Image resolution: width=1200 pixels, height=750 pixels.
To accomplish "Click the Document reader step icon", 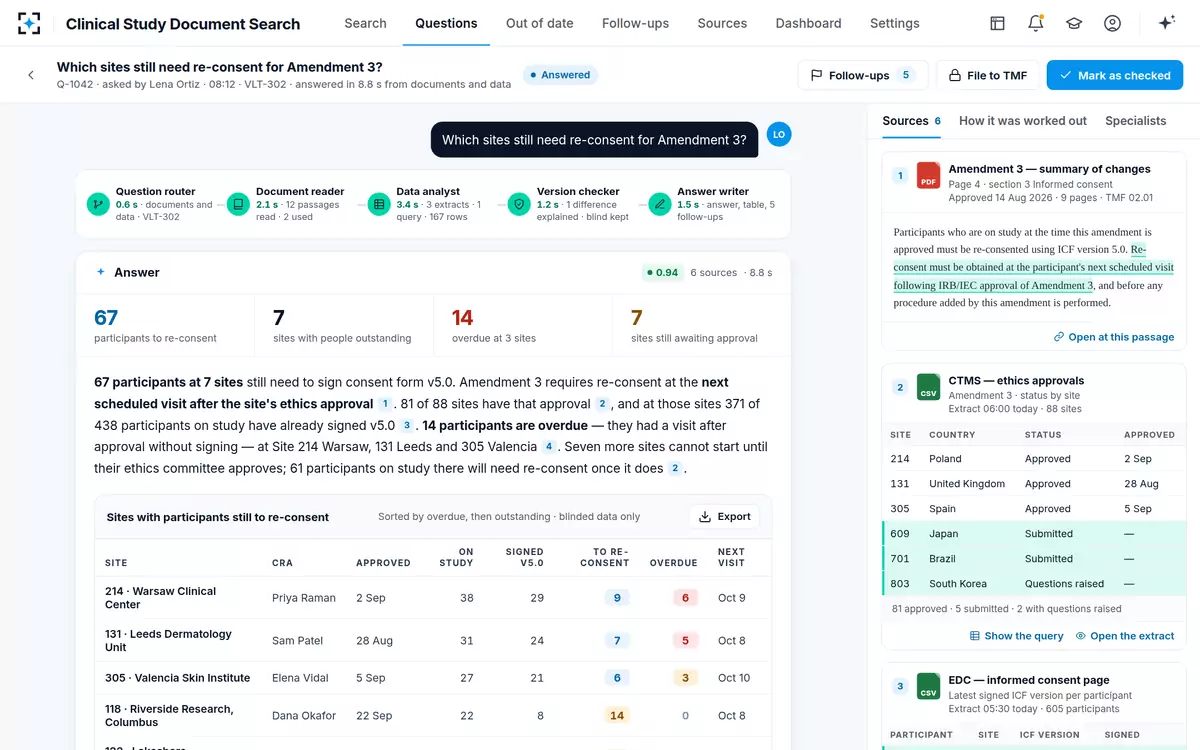I will click(238, 204).
